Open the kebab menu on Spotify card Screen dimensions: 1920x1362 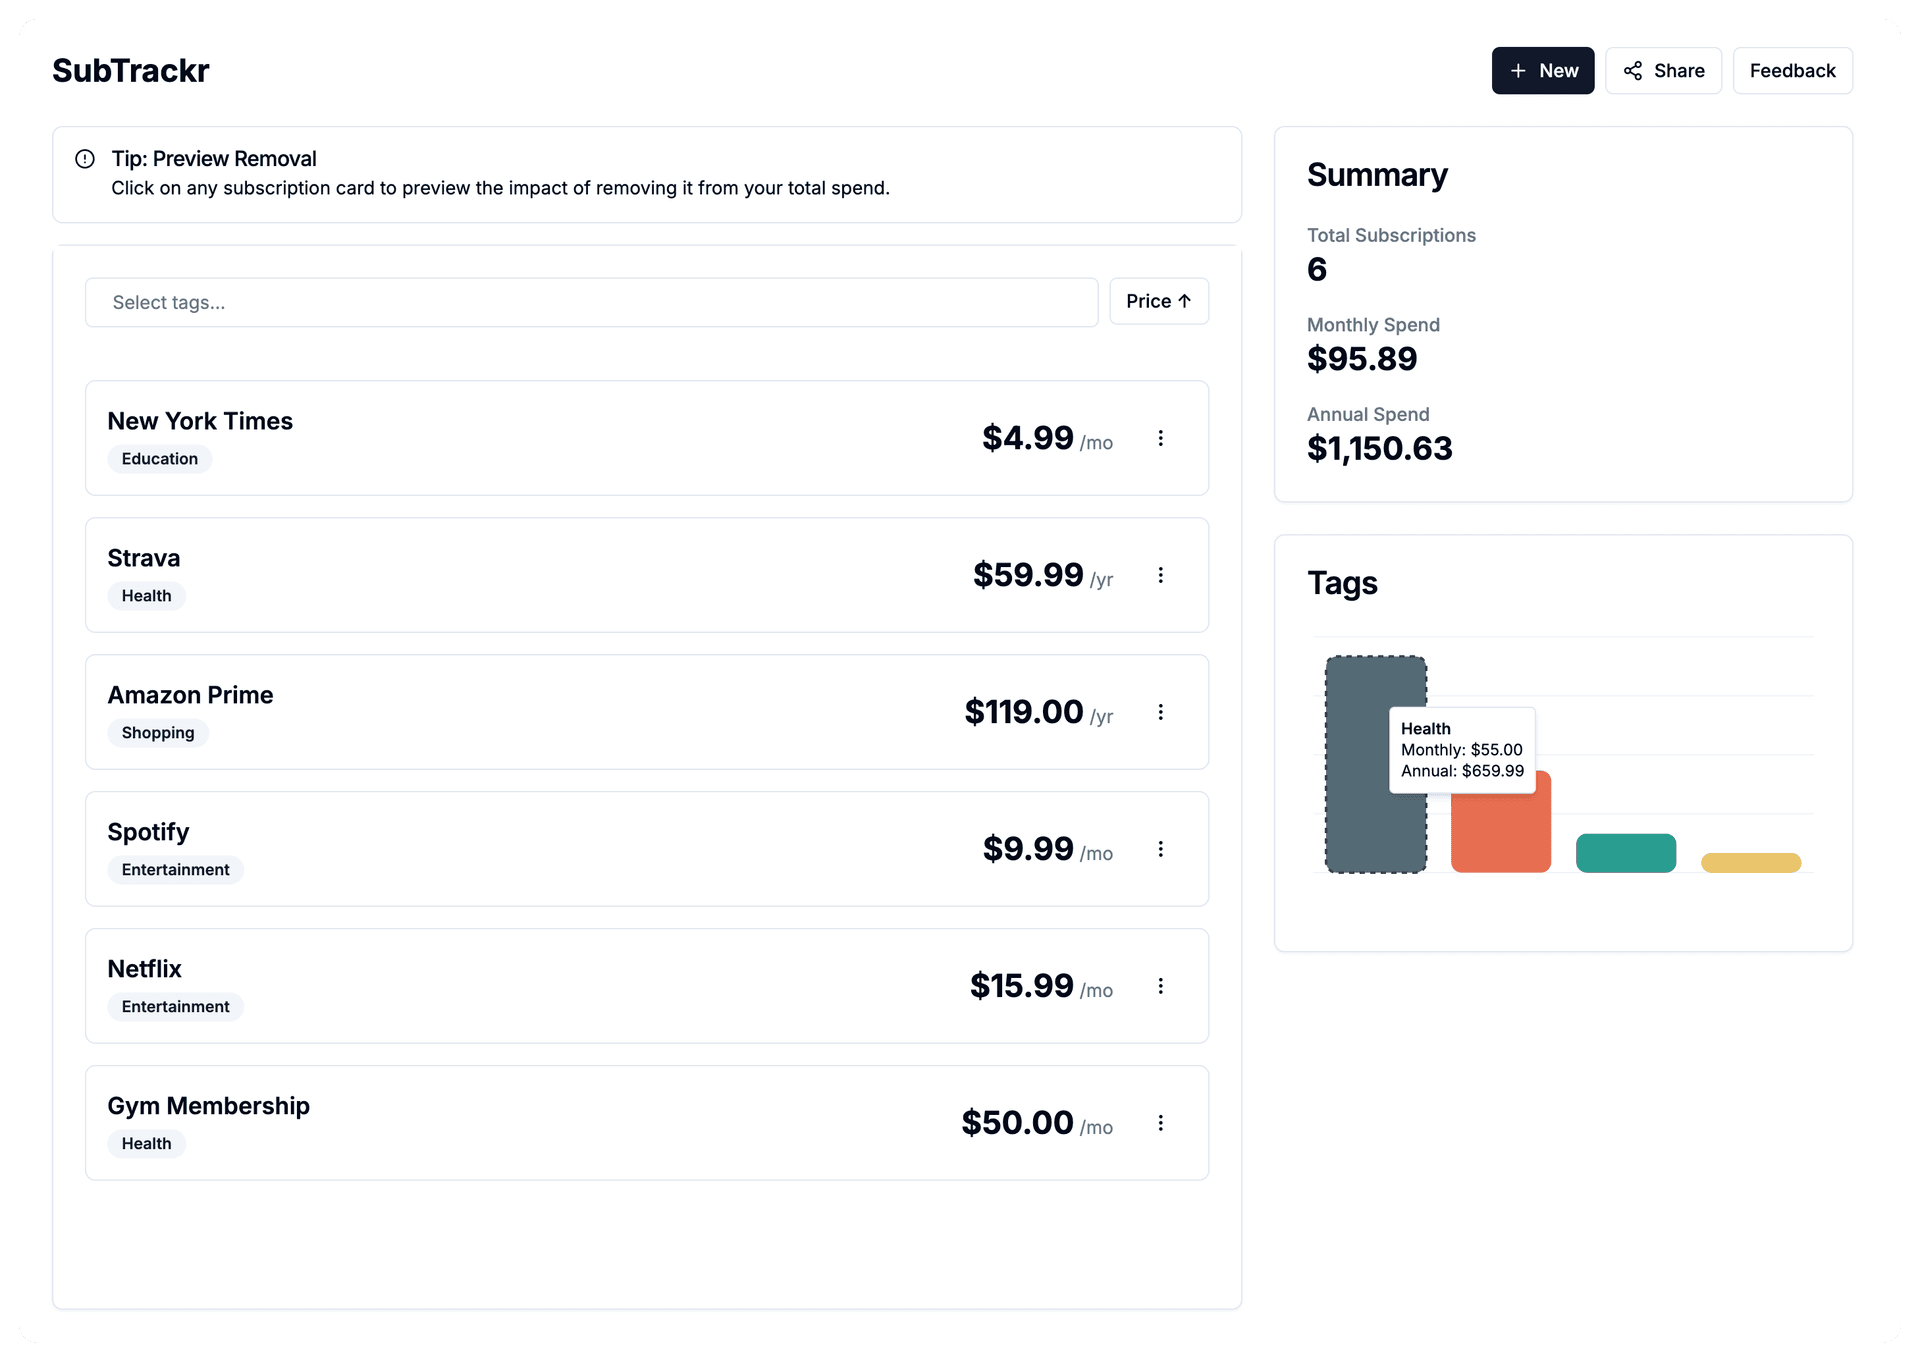click(x=1161, y=849)
